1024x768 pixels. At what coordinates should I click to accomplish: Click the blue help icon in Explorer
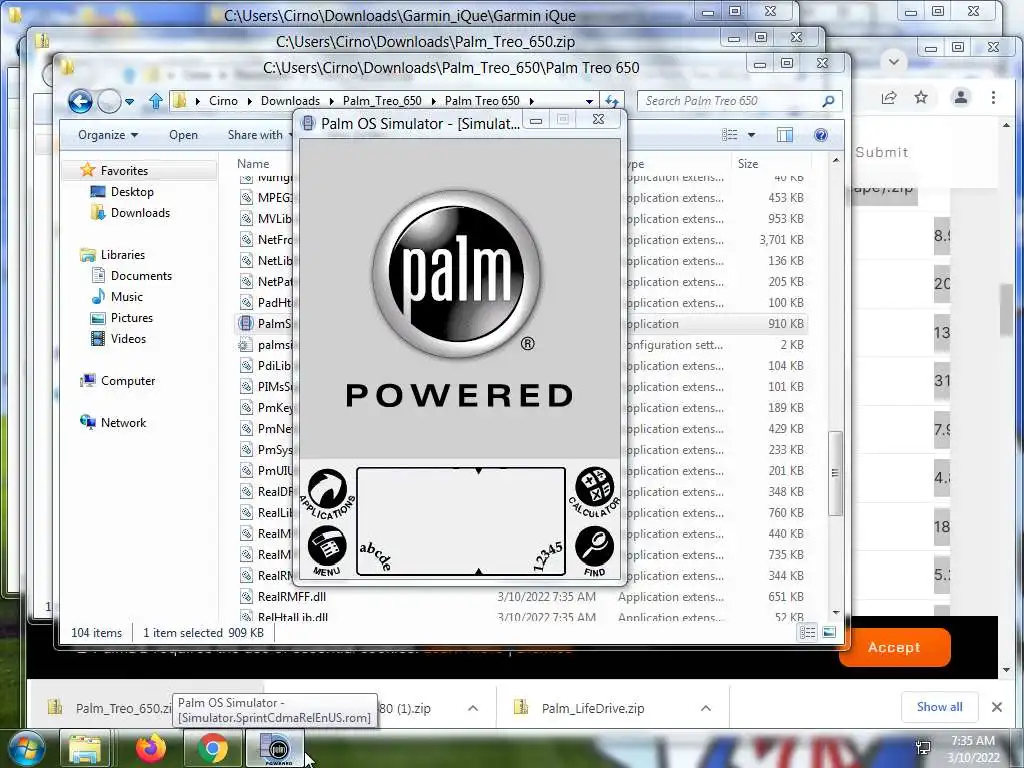(821, 135)
